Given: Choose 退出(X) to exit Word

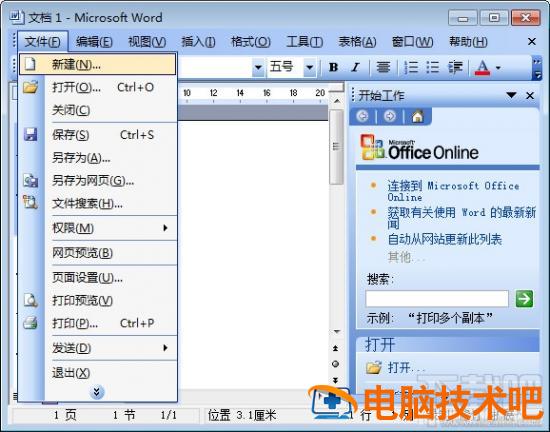Looking at the screenshot, I should [97, 373].
